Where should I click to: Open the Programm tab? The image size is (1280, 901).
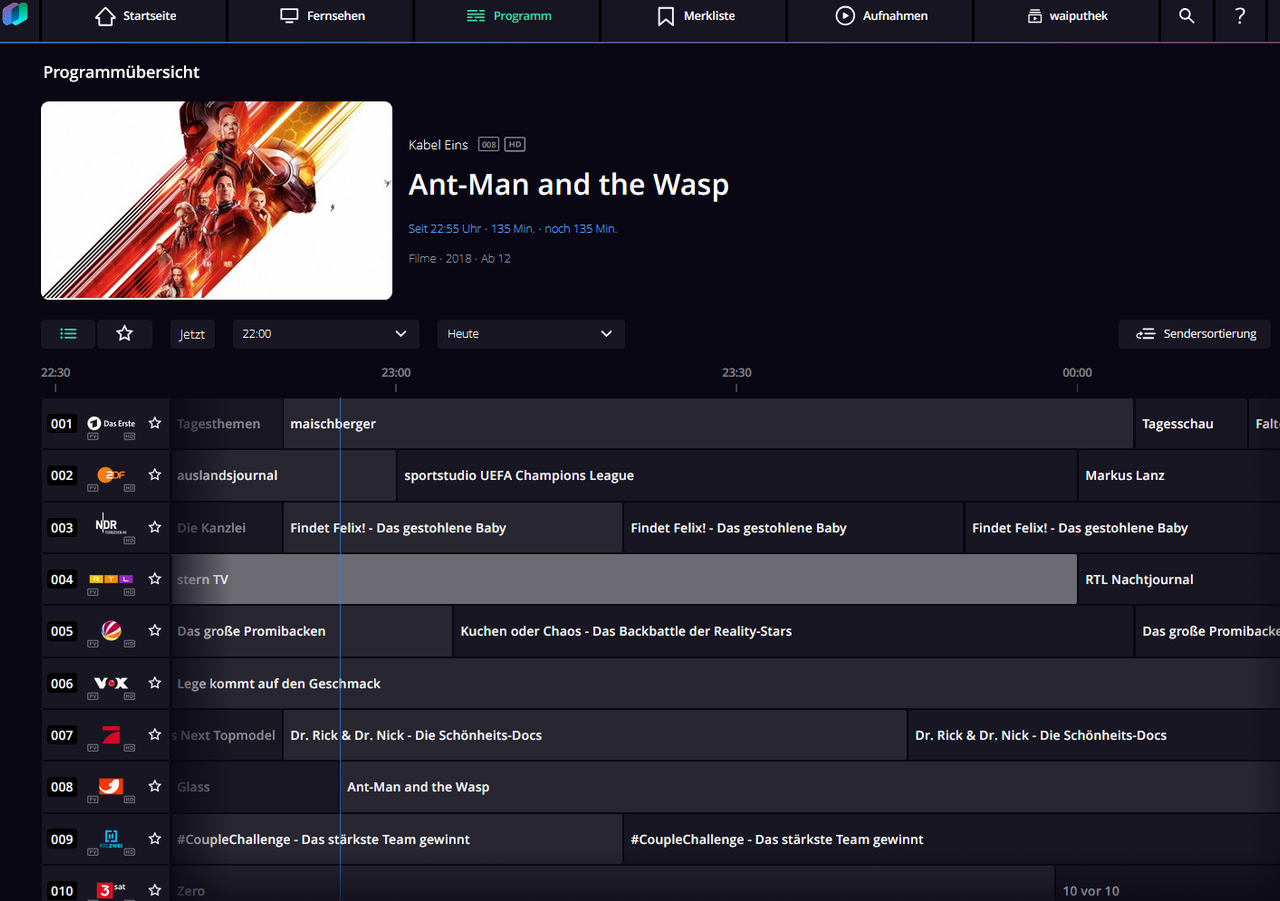point(508,16)
